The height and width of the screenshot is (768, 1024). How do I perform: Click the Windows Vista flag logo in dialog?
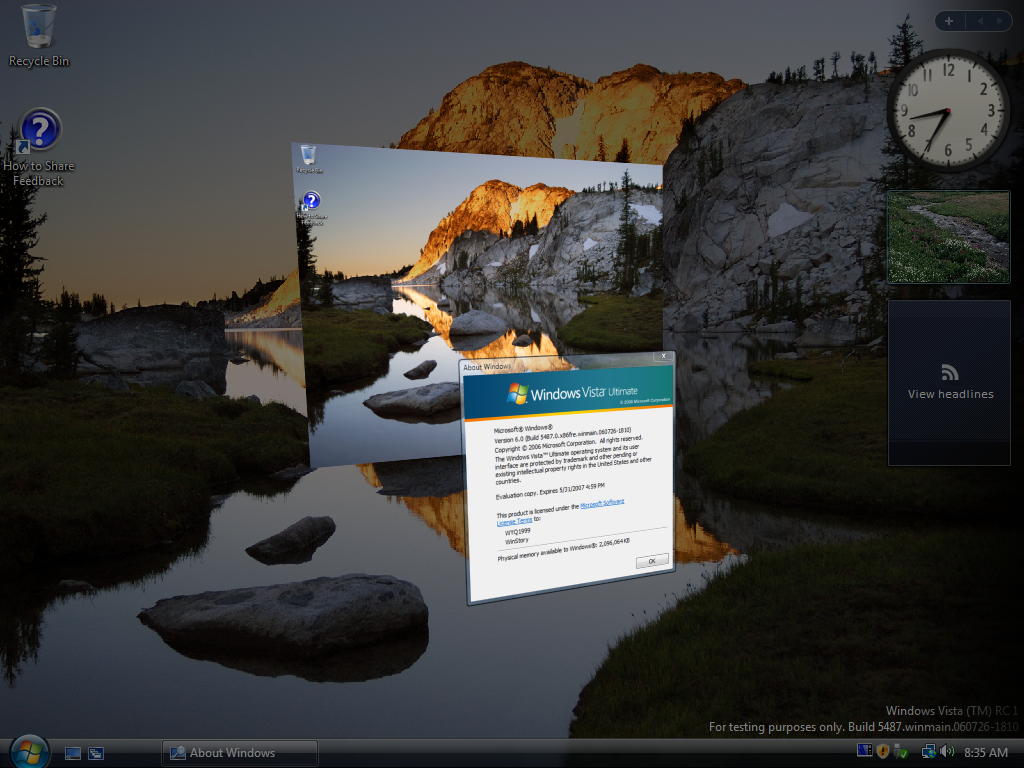click(517, 393)
